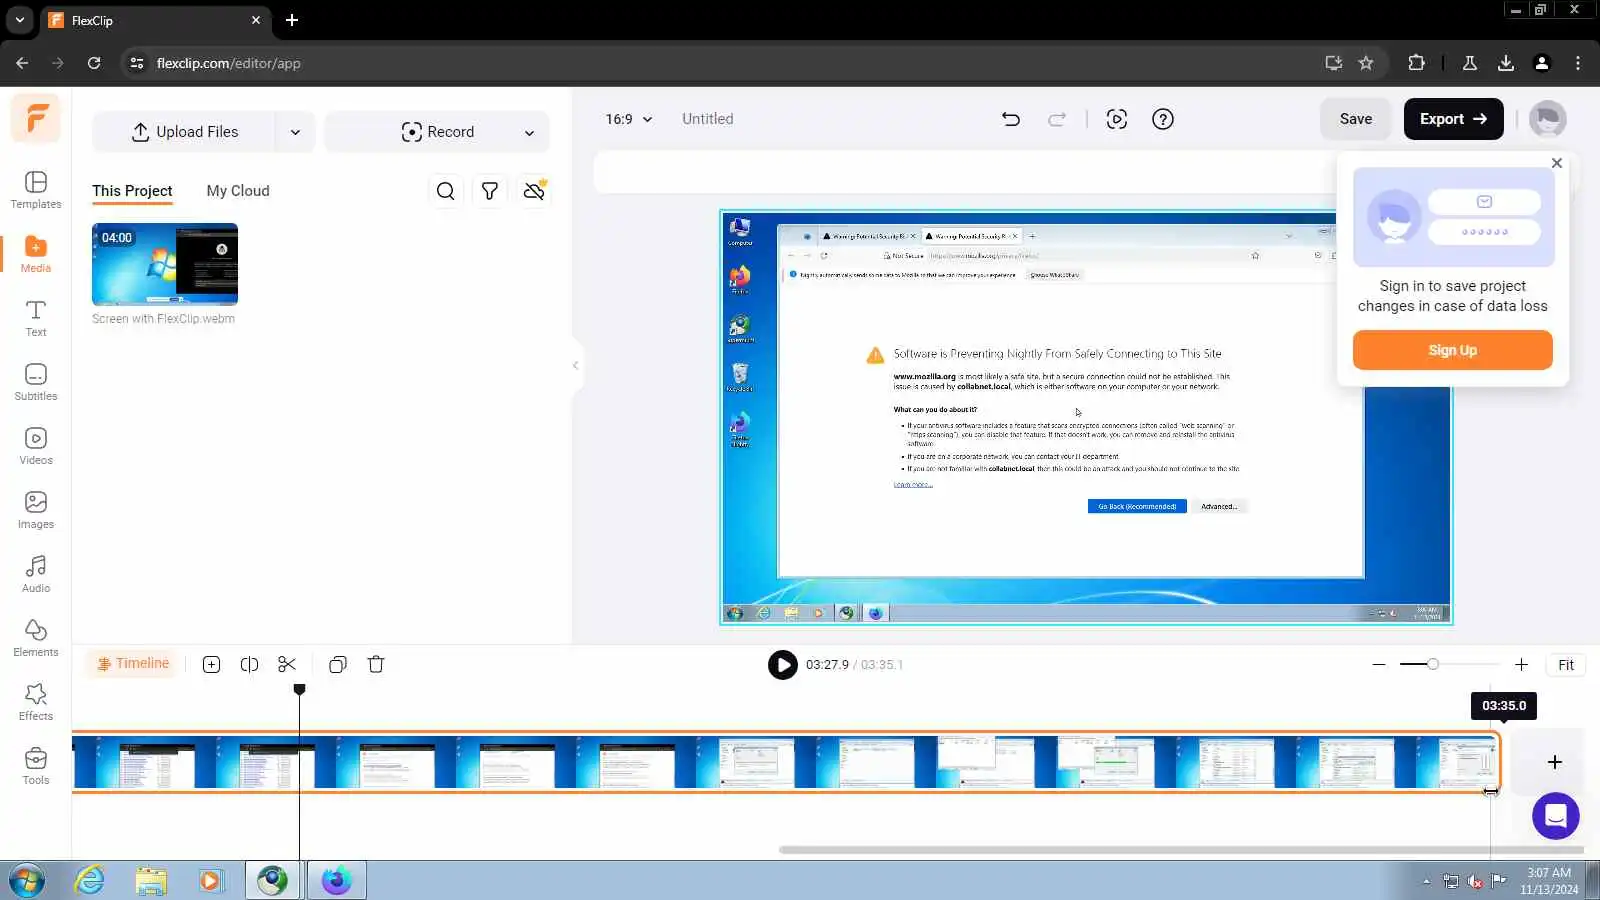
Task: Collapse the media panel with side arrow
Action: click(x=575, y=365)
